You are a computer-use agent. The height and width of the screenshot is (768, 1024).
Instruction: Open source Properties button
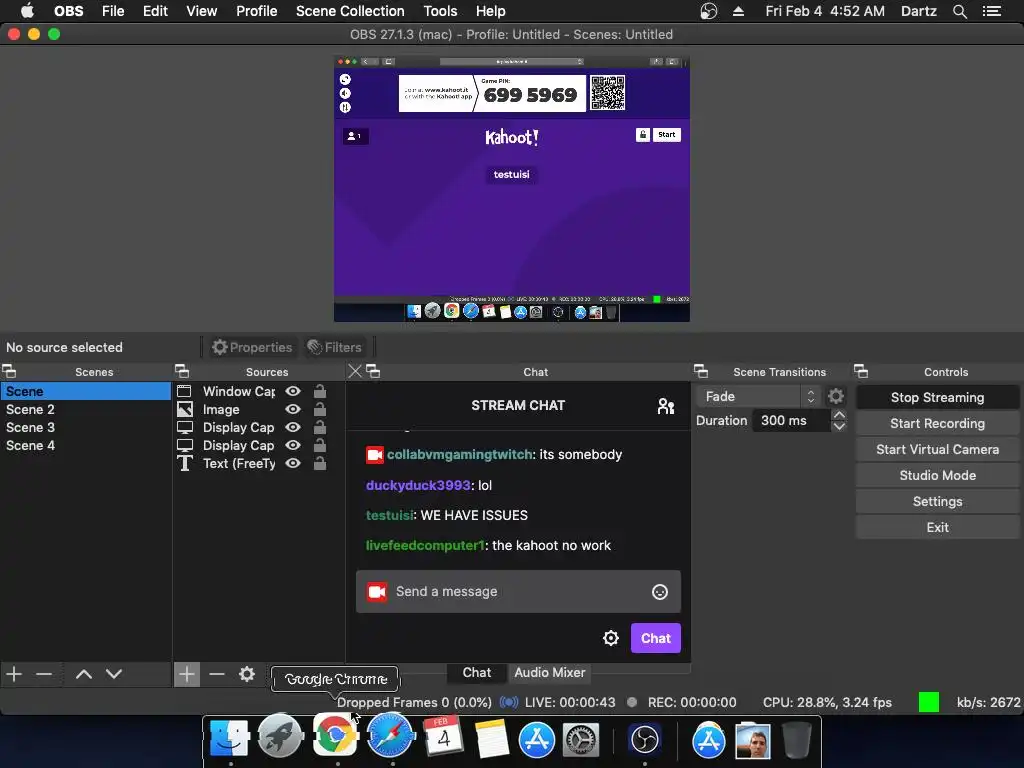pyautogui.click(x=252, y=347)
